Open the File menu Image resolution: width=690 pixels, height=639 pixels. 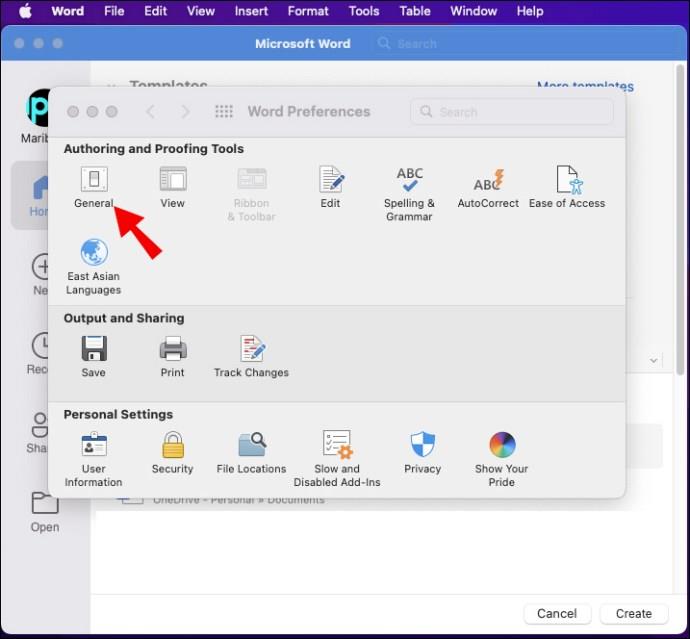[x=114, y=11]
